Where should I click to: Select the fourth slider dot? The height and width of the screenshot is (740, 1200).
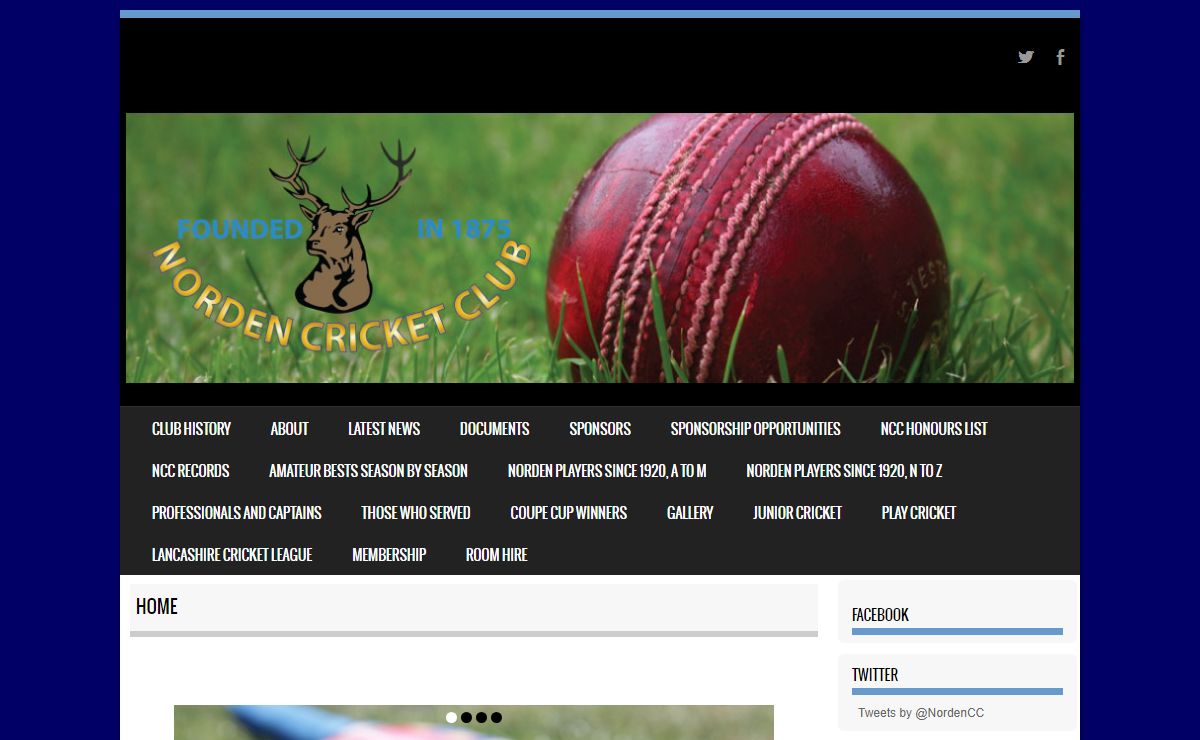point(496,717)
